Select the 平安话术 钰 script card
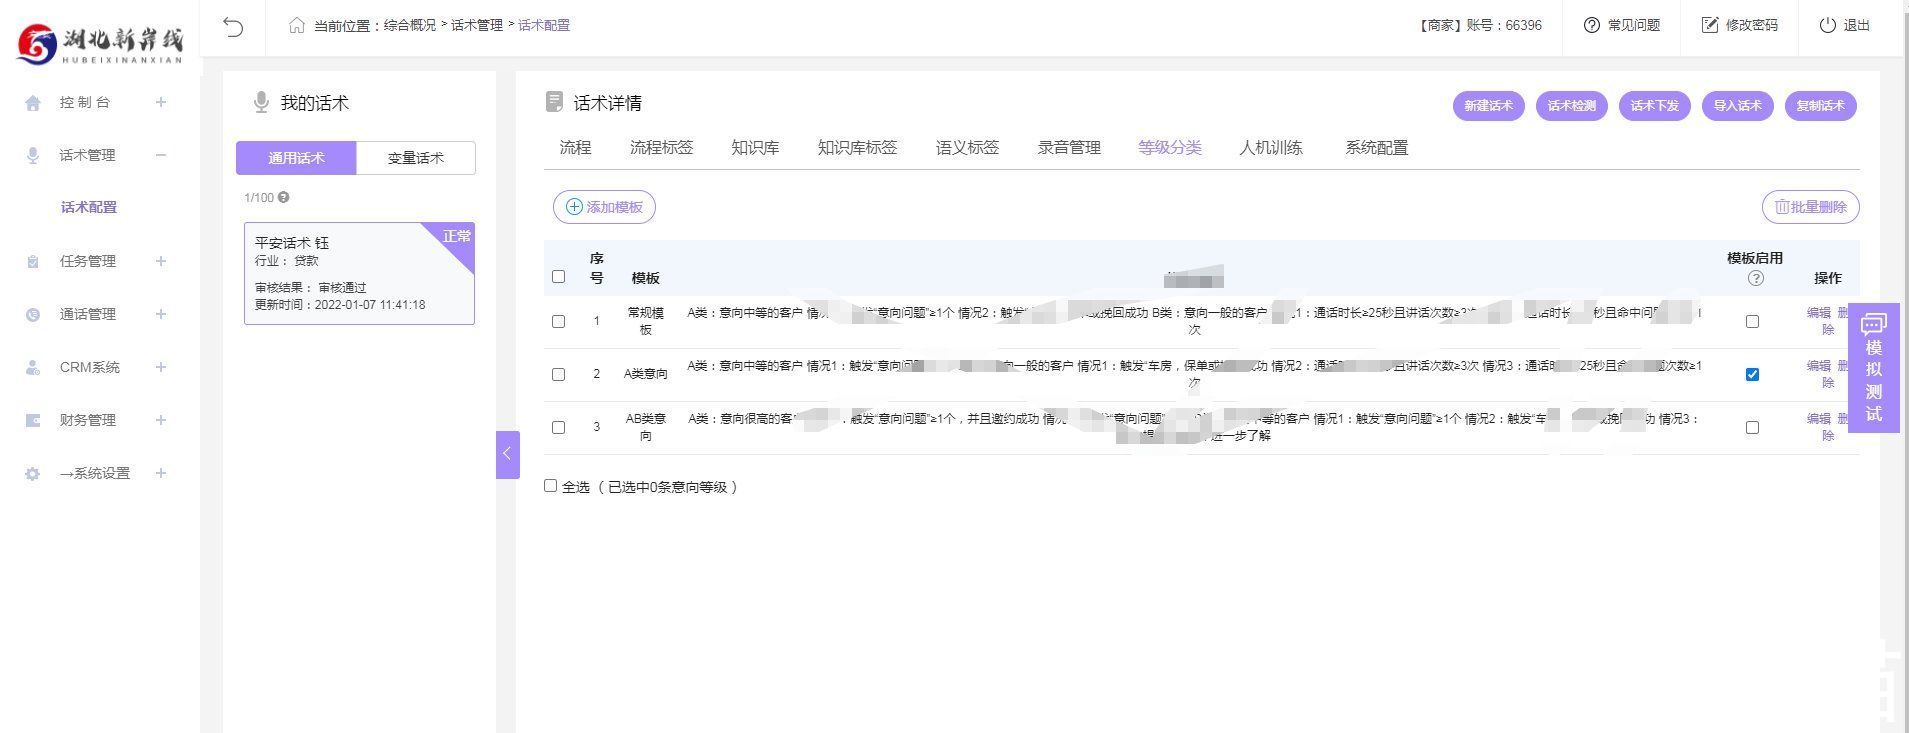 click(359, 273)
